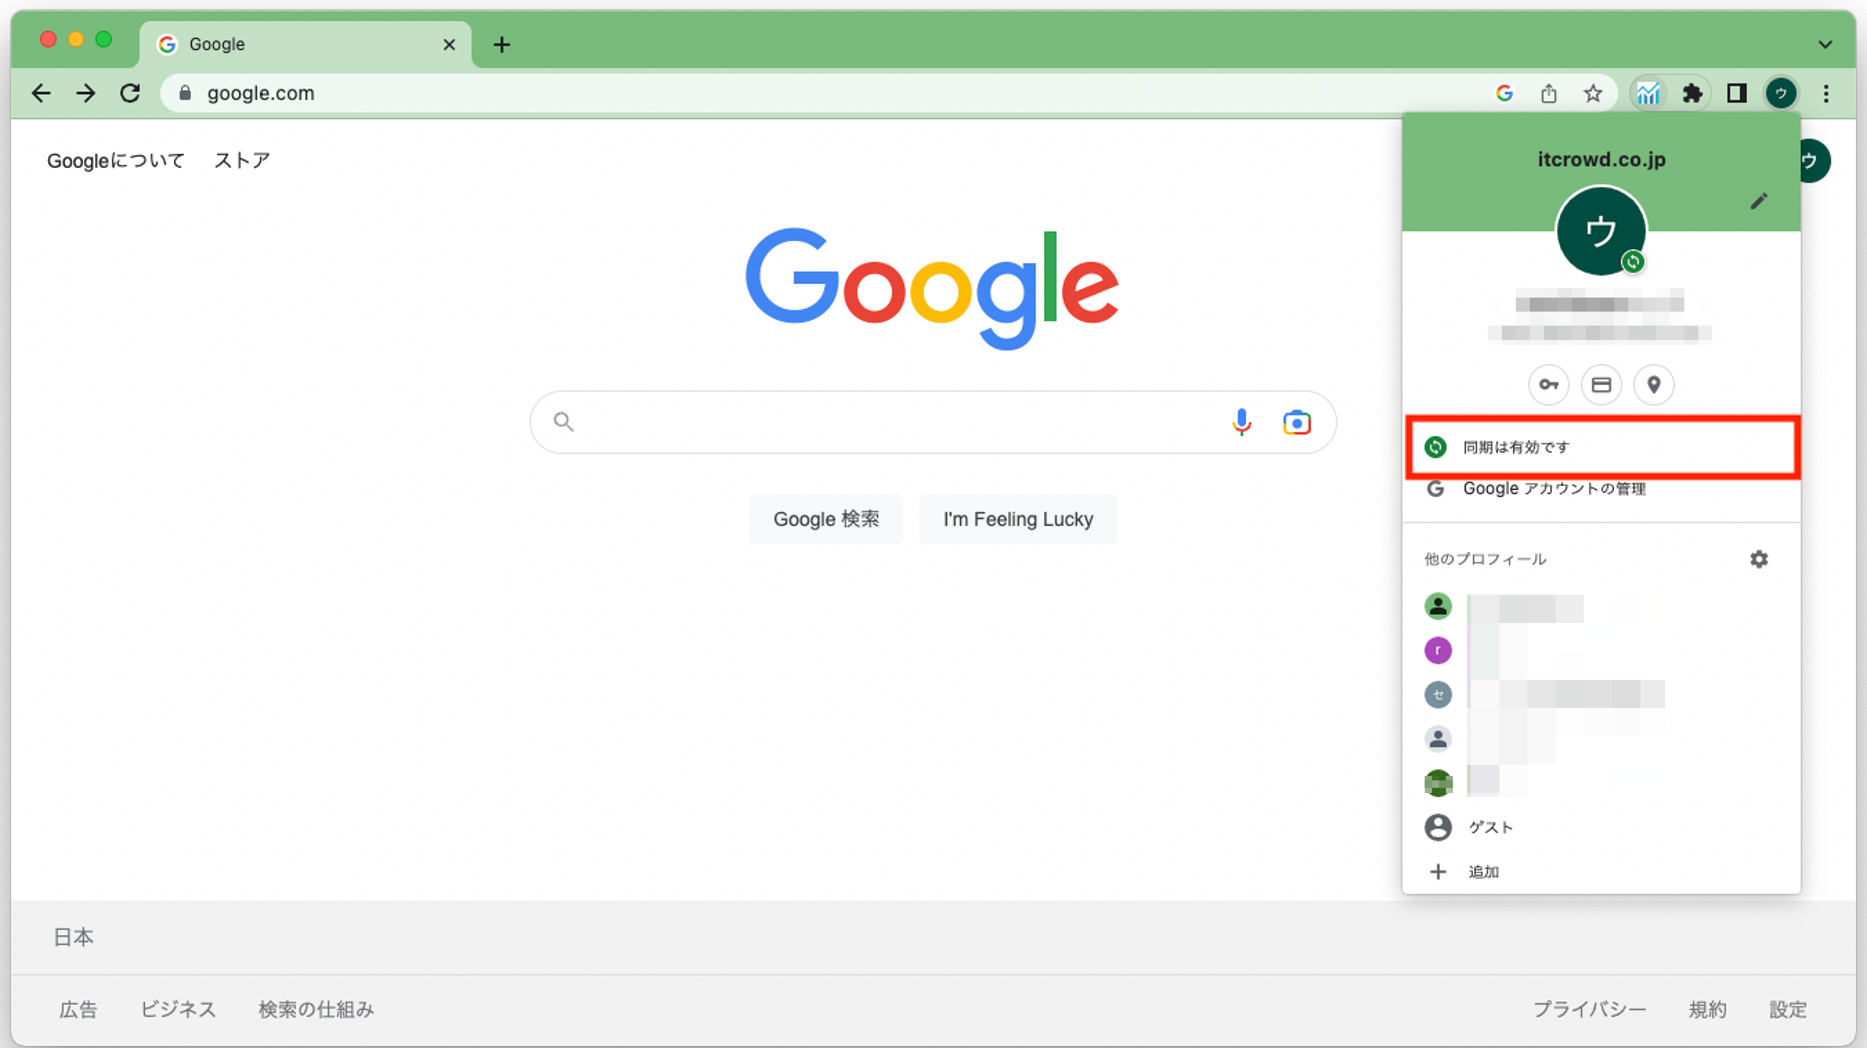Open addresses location pin icon
The height and width of the screenshot is (1048, 1867).
(1654, 385)
